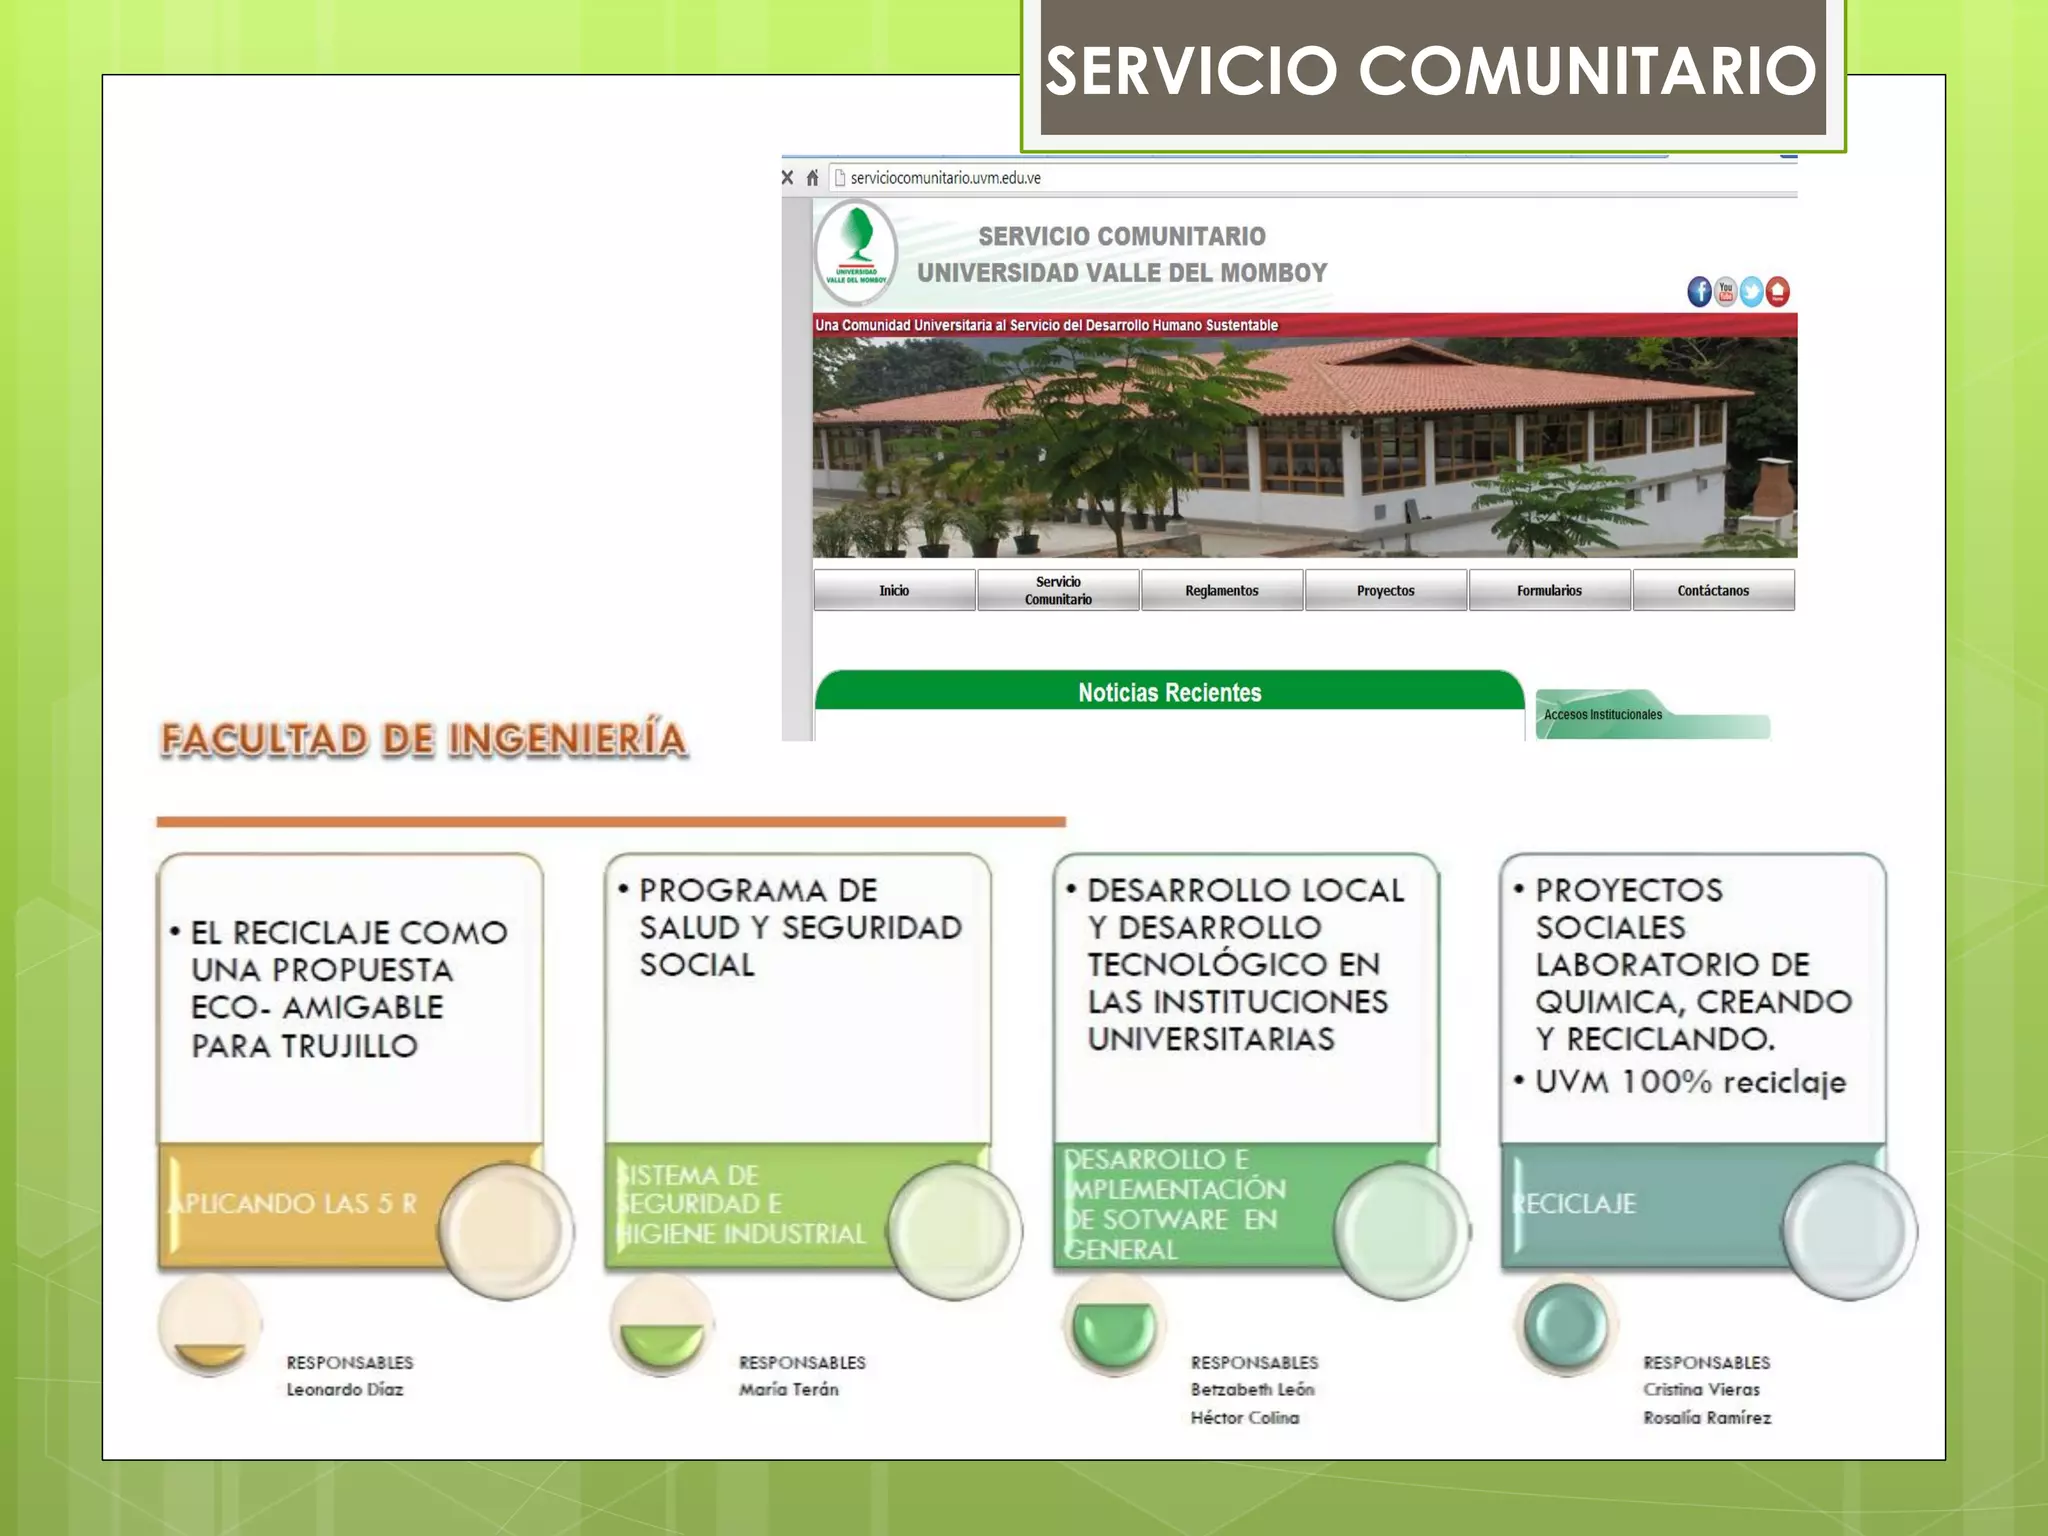Screen dimensions: 2048x1536
Task: Click RESPONSABLES label above Betzabeth León
Action: click(1255, 1362)
